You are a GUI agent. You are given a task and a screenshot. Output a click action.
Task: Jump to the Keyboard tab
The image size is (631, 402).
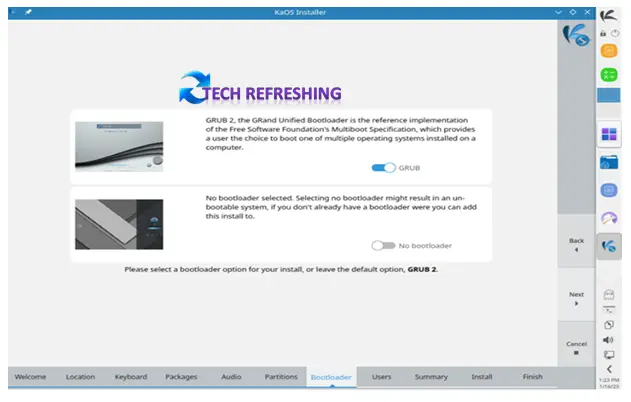point(131,377)
